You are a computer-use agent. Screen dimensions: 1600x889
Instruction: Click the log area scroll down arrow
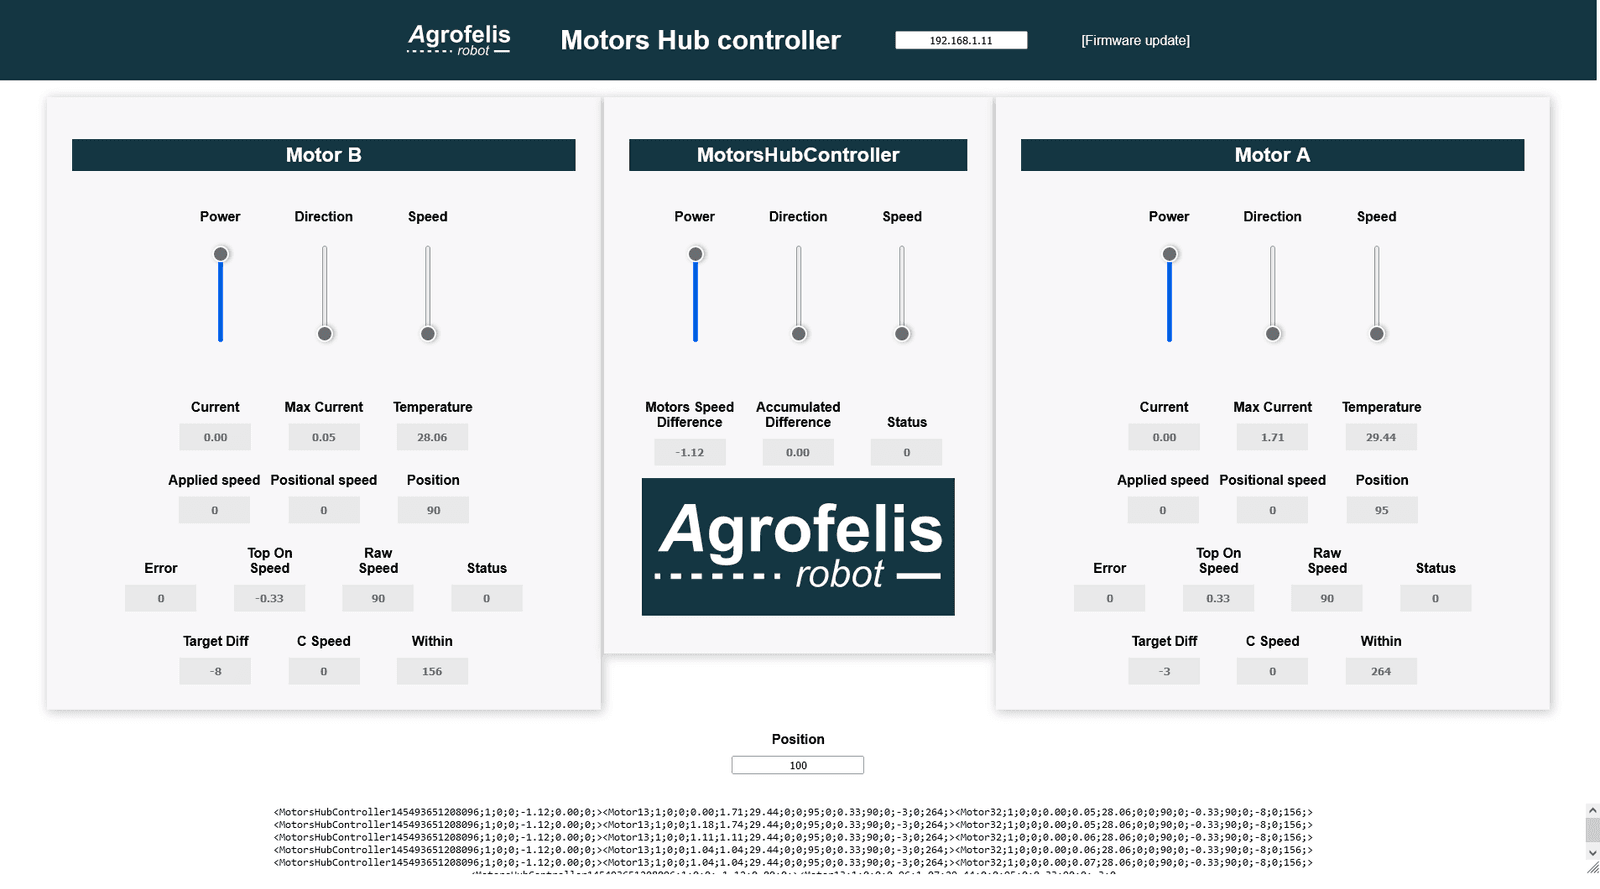click(x=1592, y=853)
